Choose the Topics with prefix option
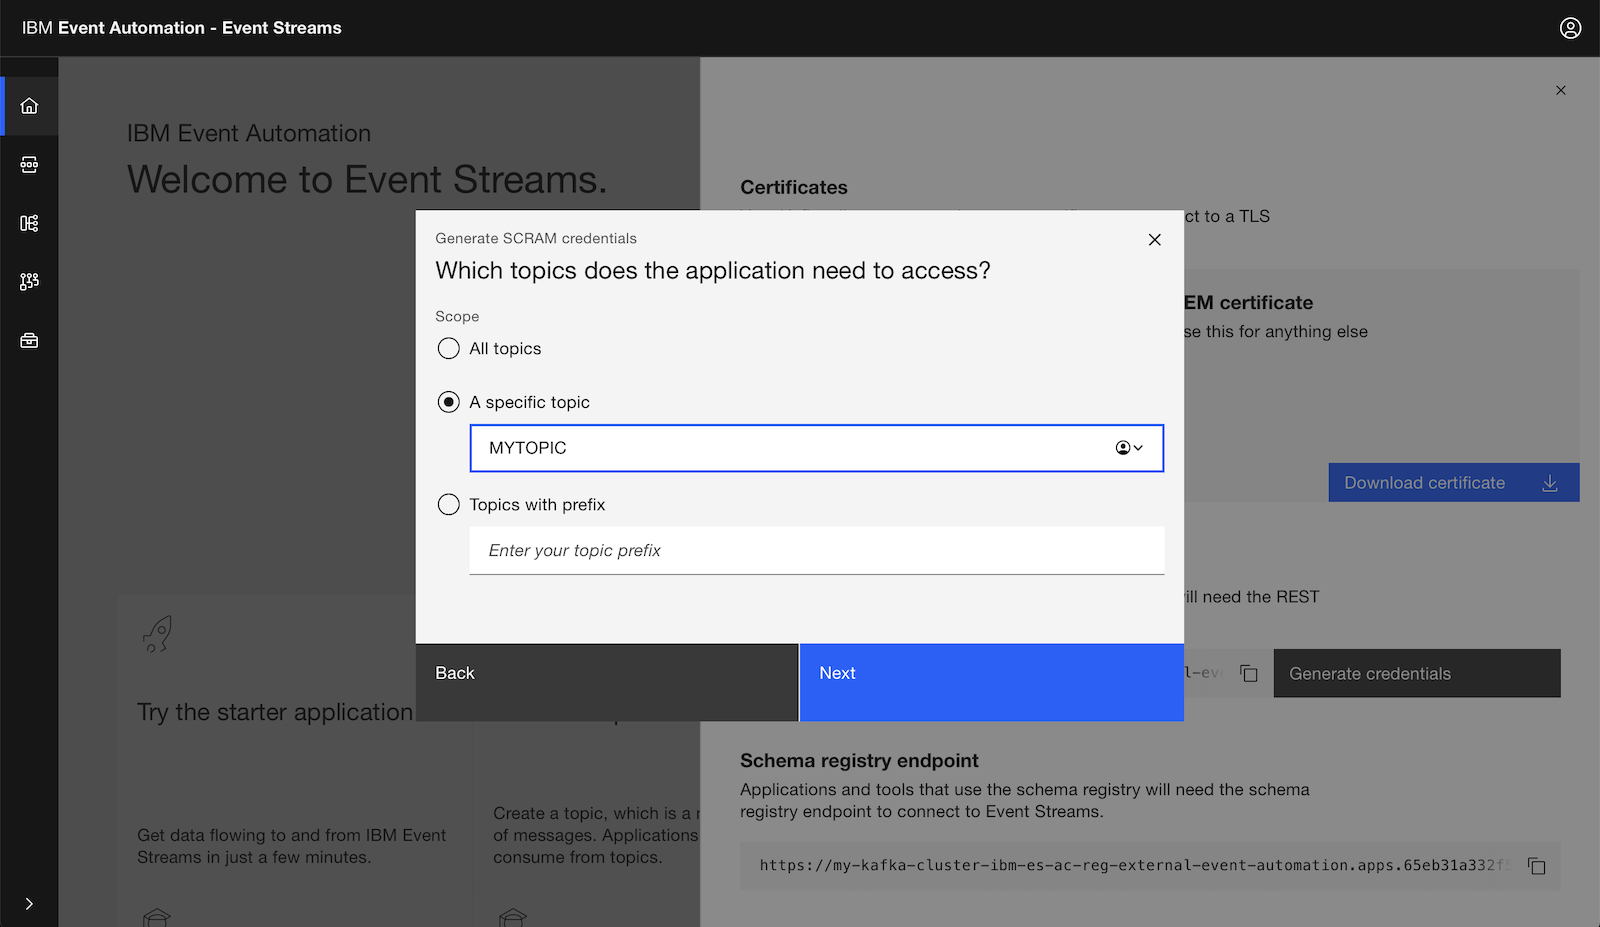Screen dimensions: 1600x927 tap(449, 505)
